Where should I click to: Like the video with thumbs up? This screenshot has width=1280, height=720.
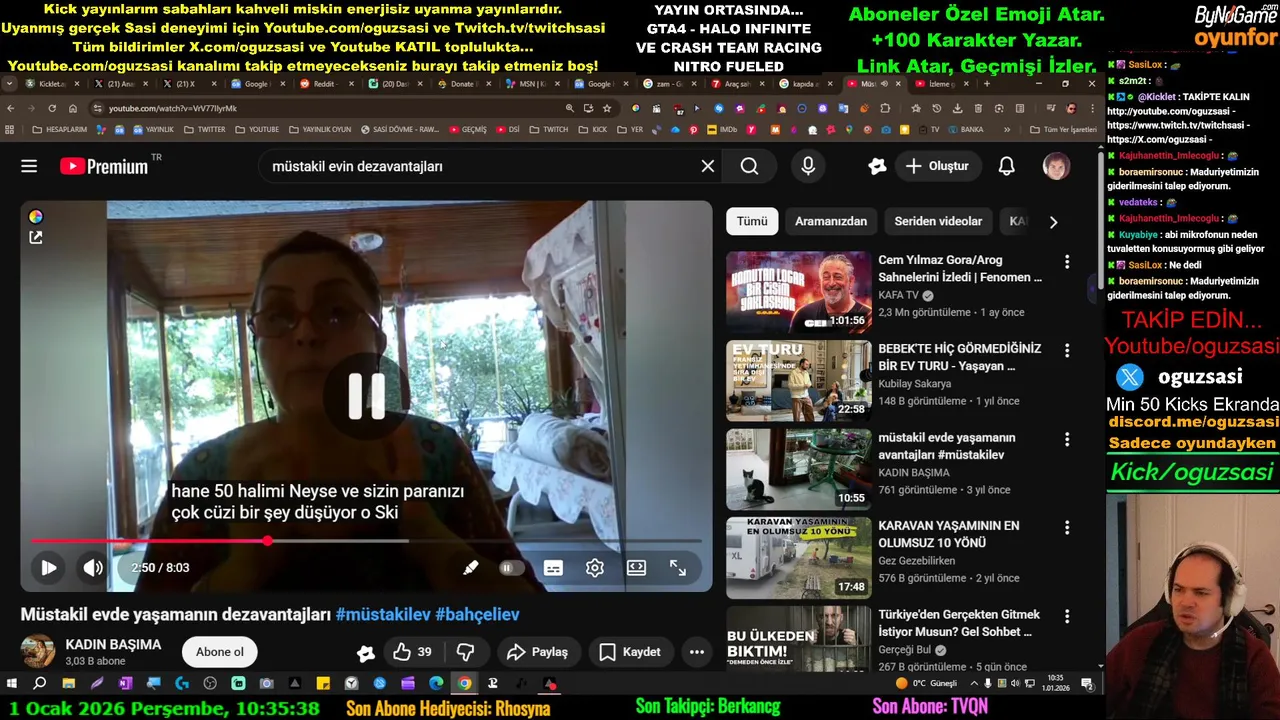pyautogui.click(x=412, y=652)
